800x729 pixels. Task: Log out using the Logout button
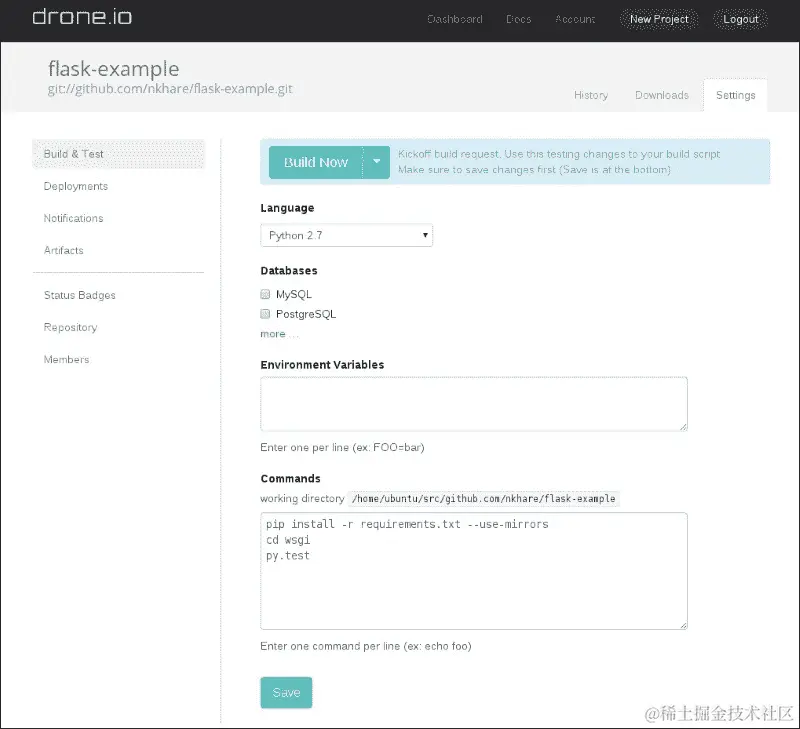(x=740, y=19)
